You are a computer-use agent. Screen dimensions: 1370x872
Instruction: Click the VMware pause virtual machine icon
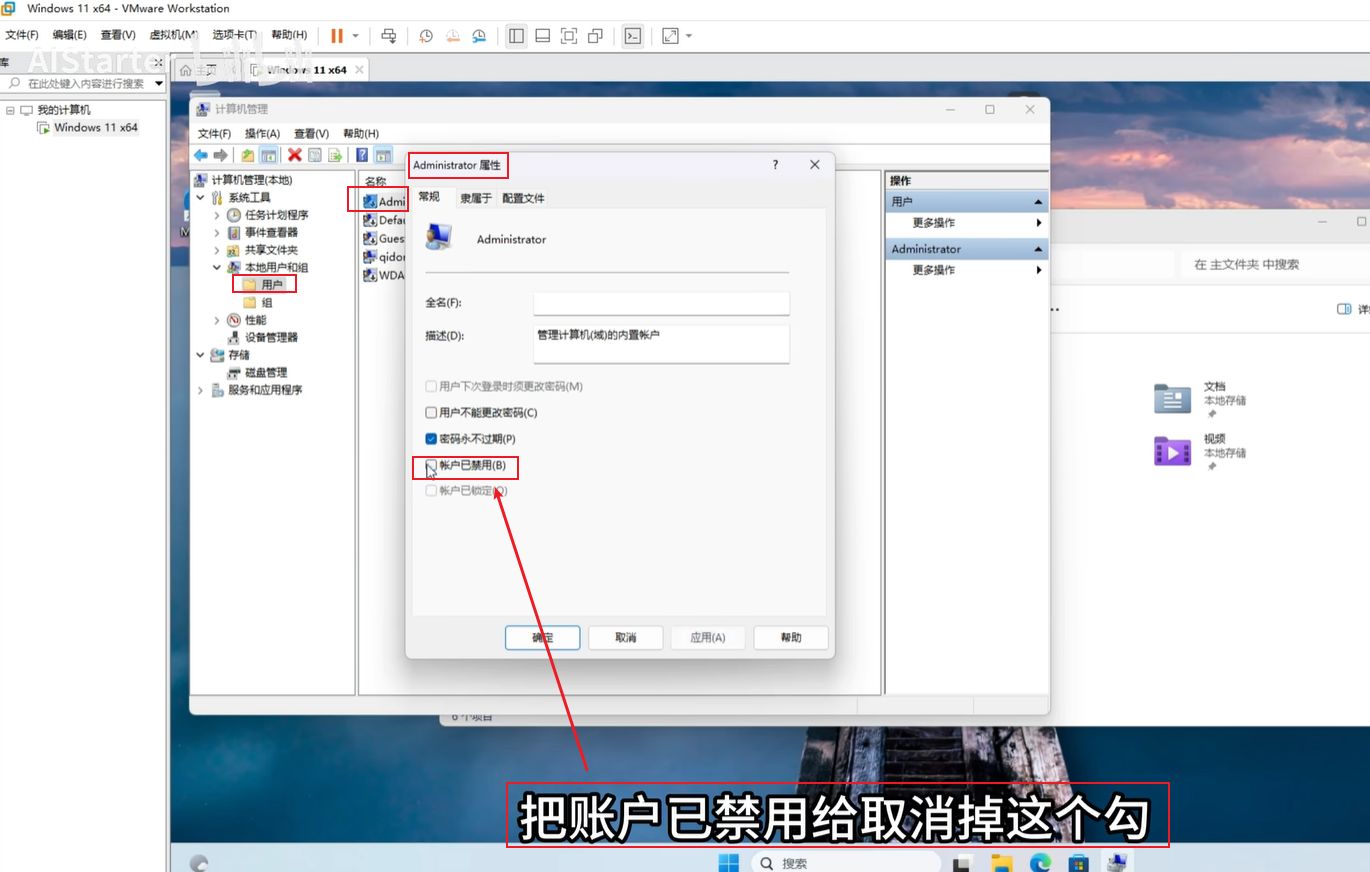(x=337, y=36)
